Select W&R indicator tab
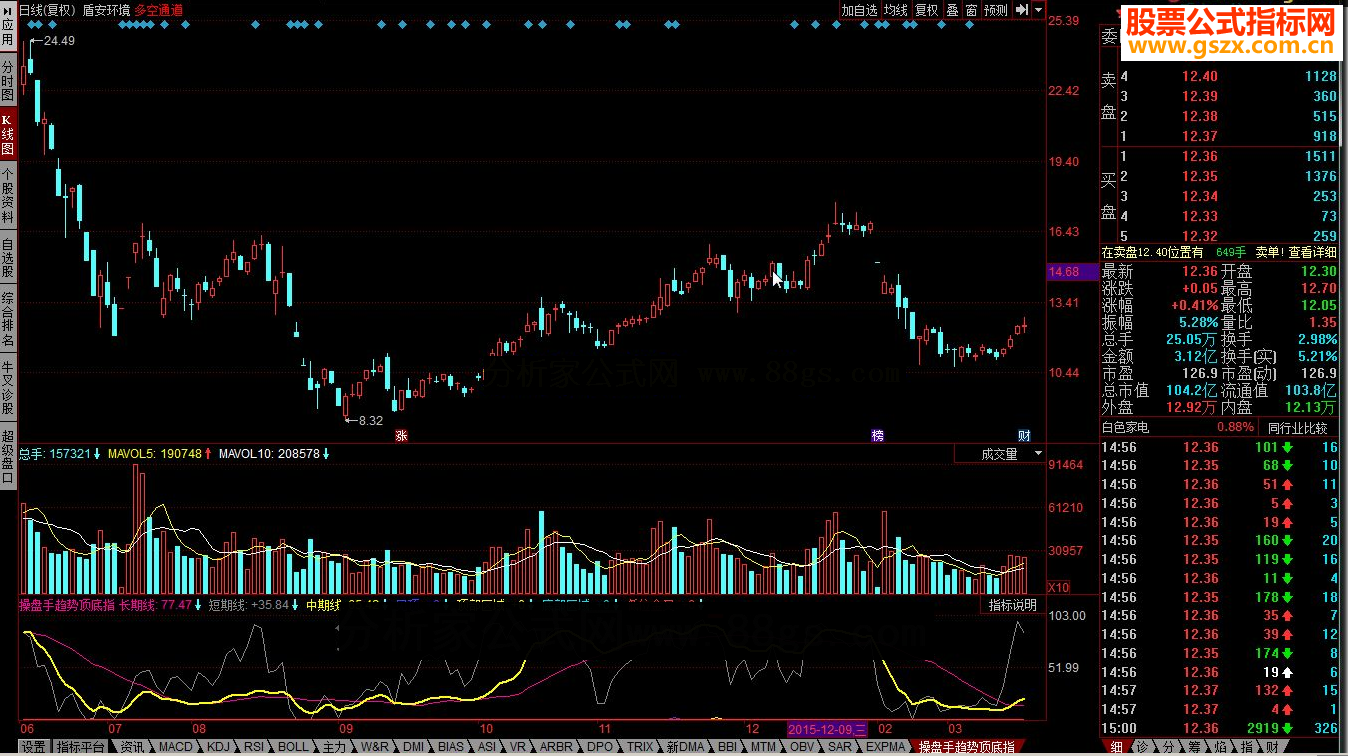The height and width of the screenshot is (756, 1348). (375, 747)
